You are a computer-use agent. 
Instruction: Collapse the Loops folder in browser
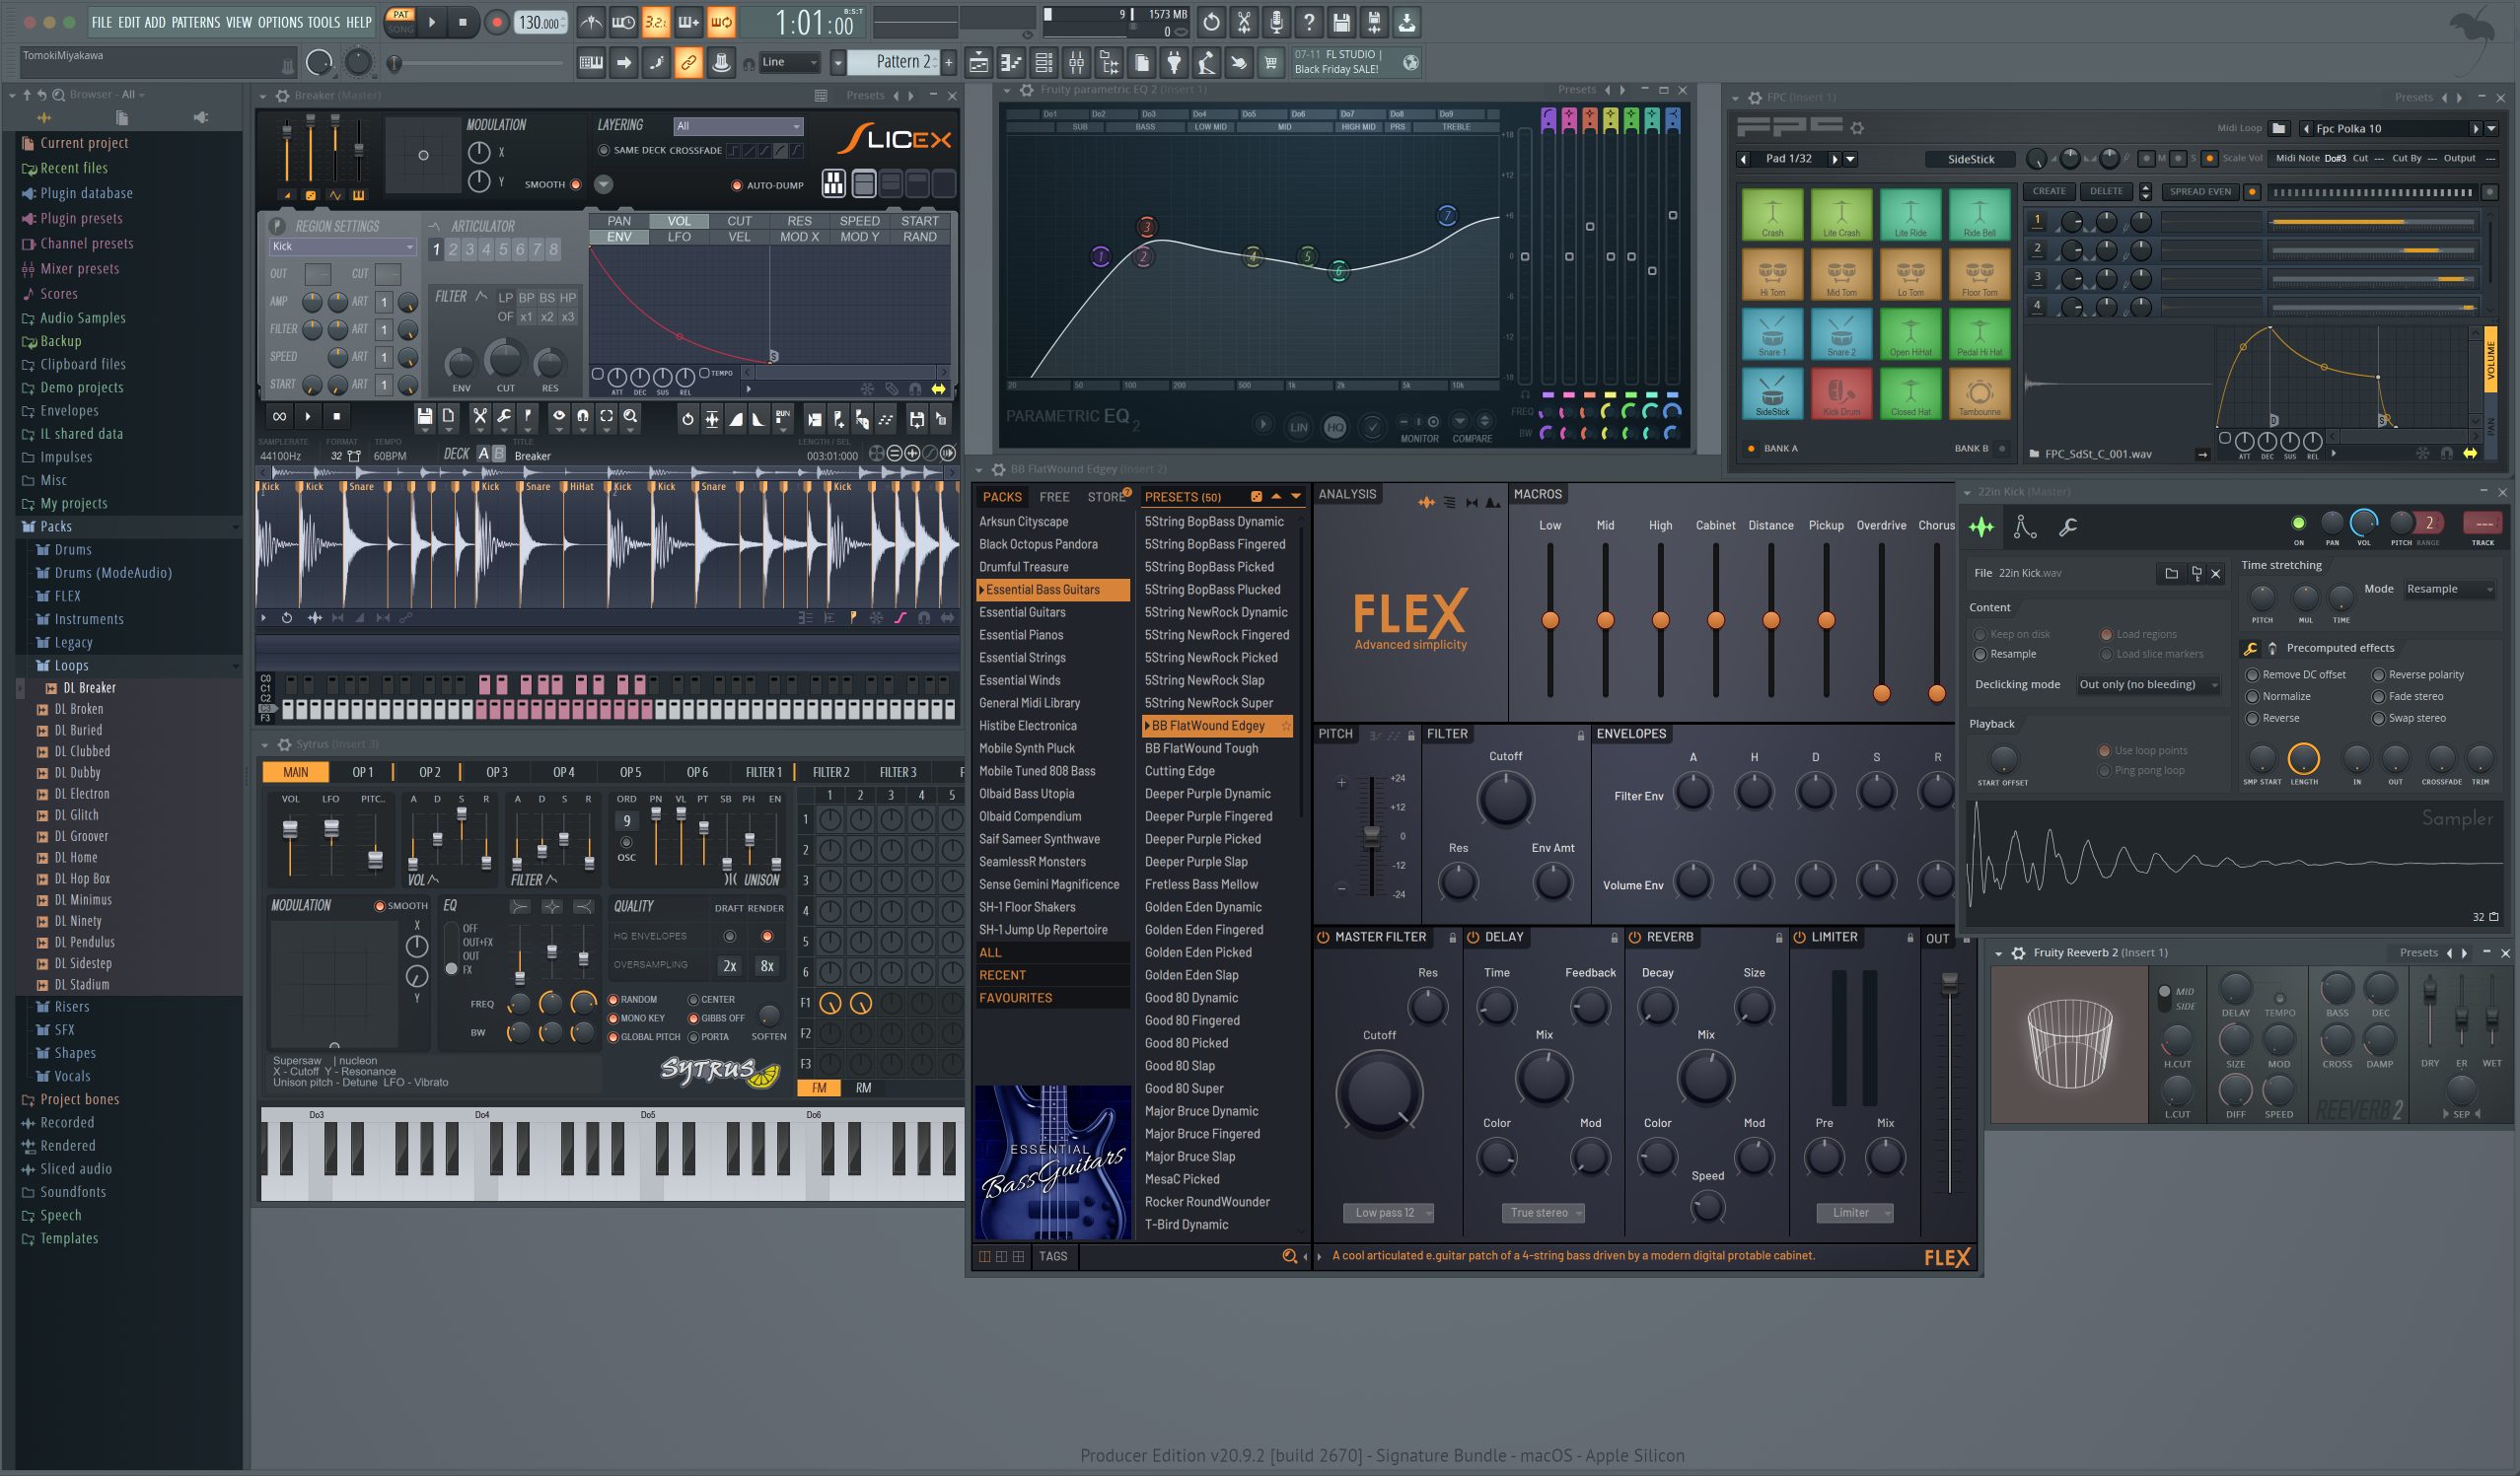point(71,666)
